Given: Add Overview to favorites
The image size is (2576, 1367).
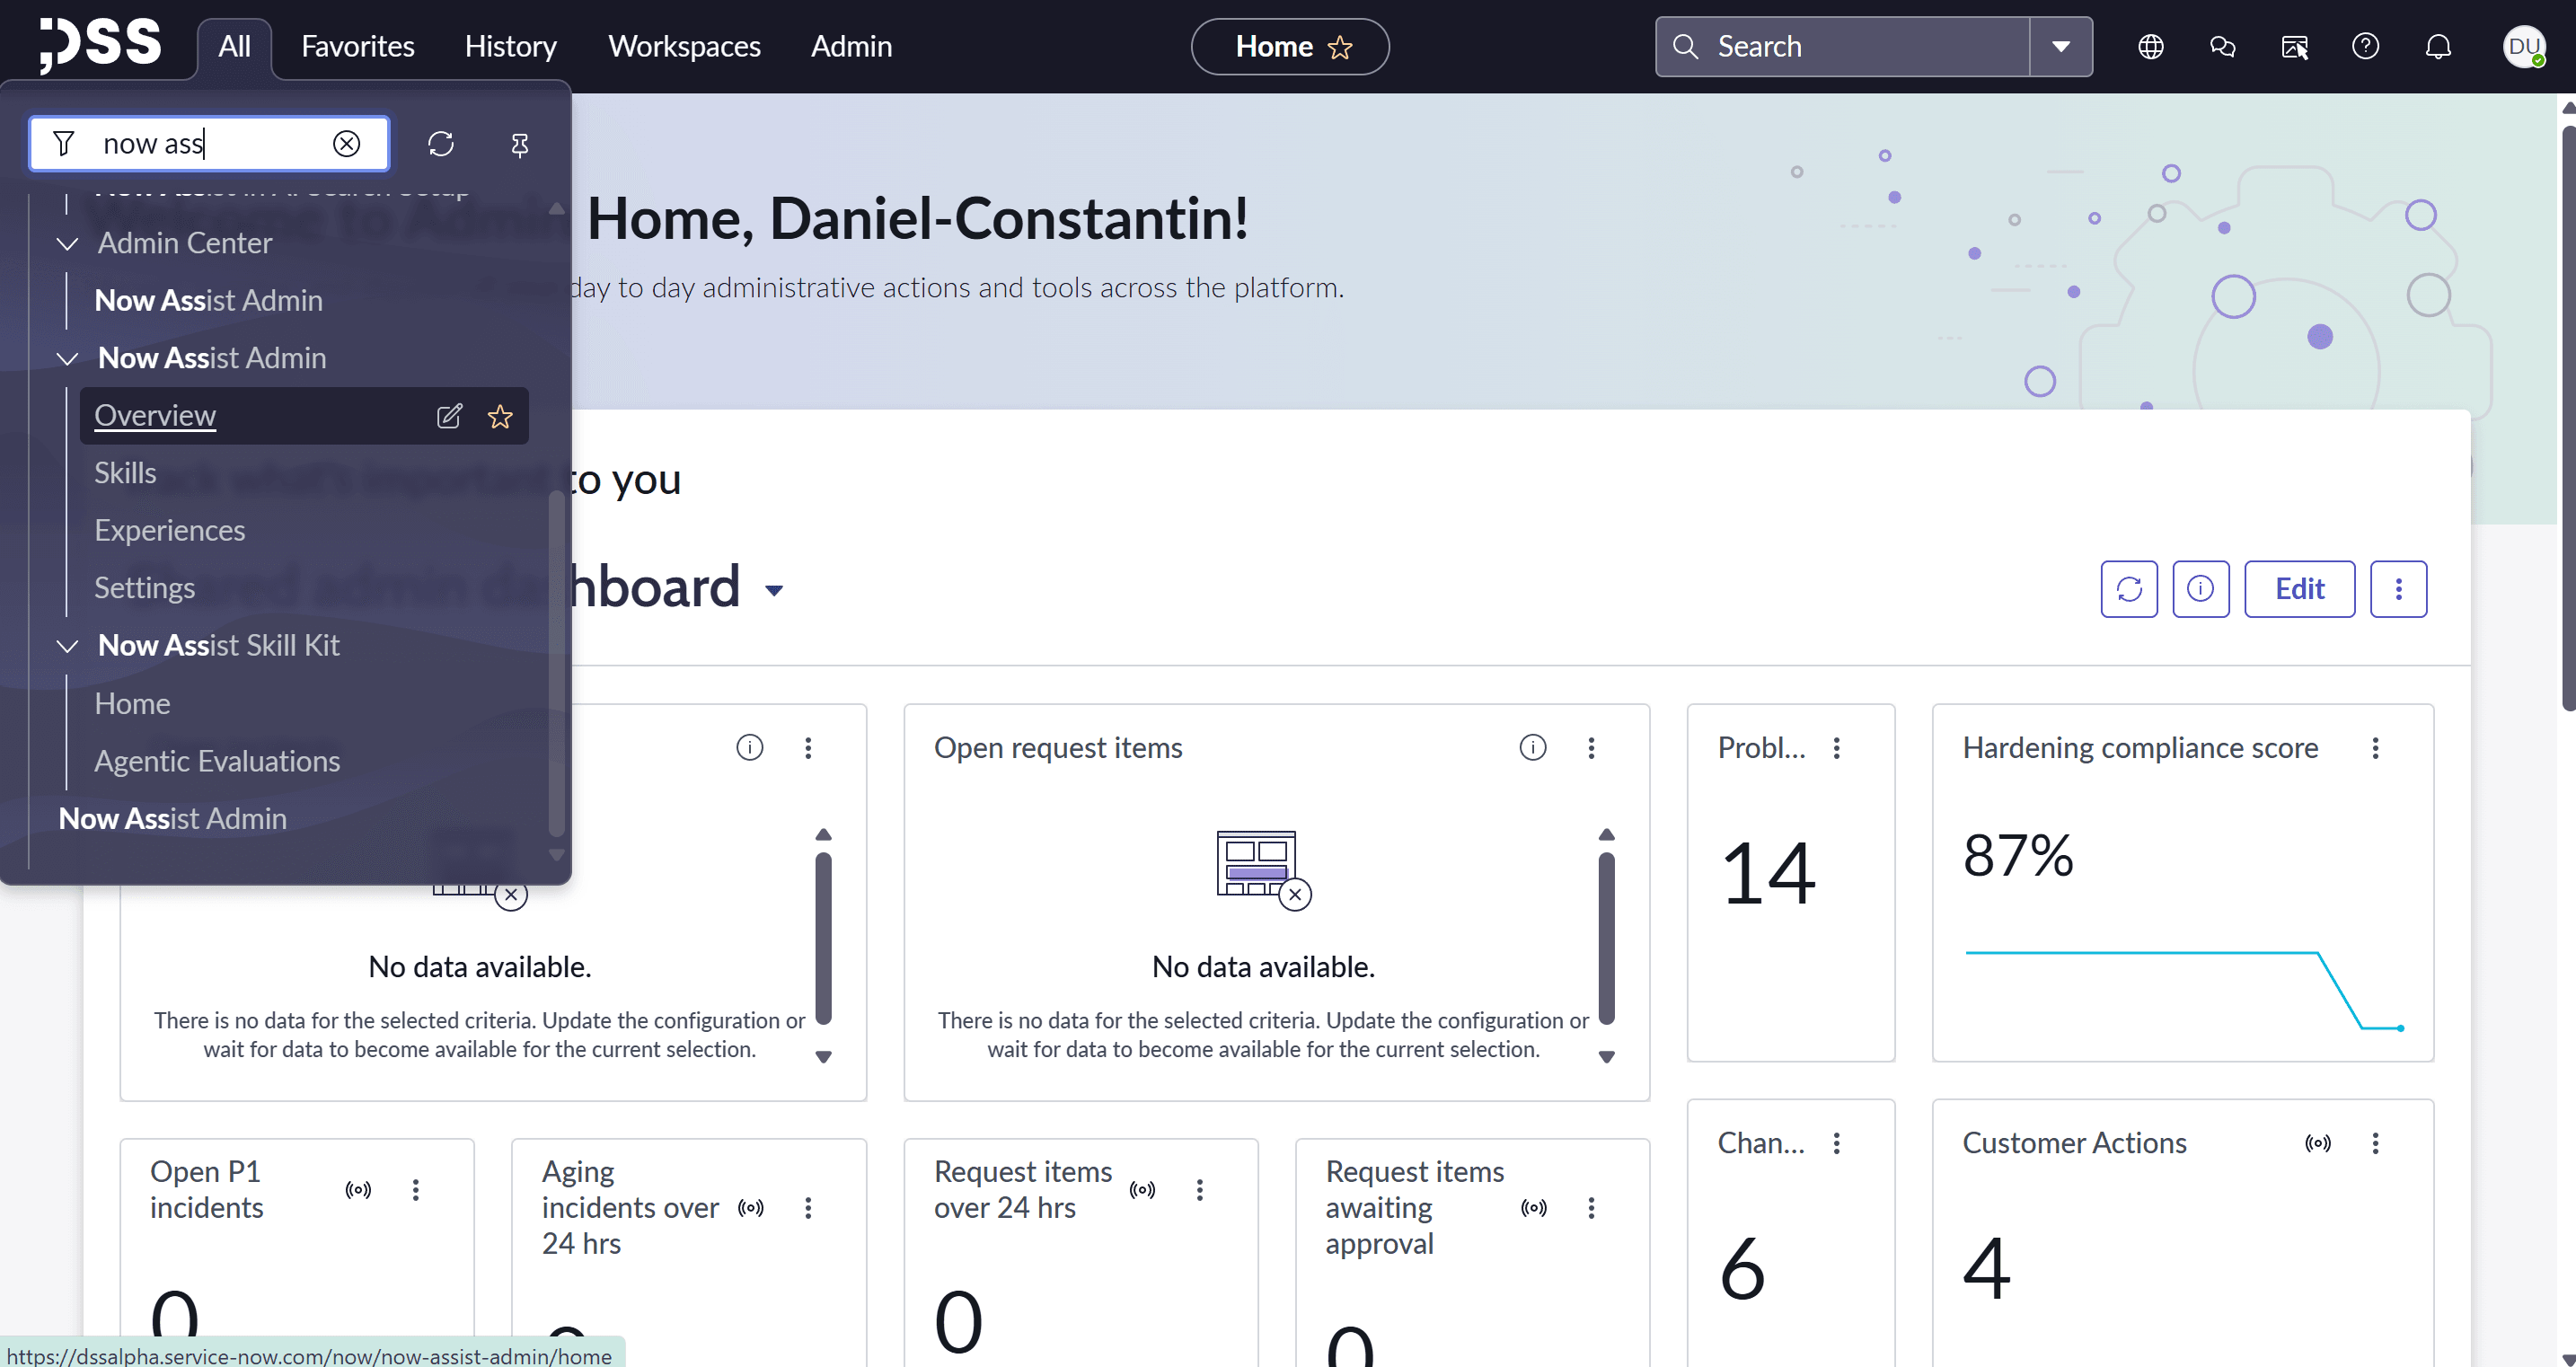Looking at the screenshot, I should [500, 416].
